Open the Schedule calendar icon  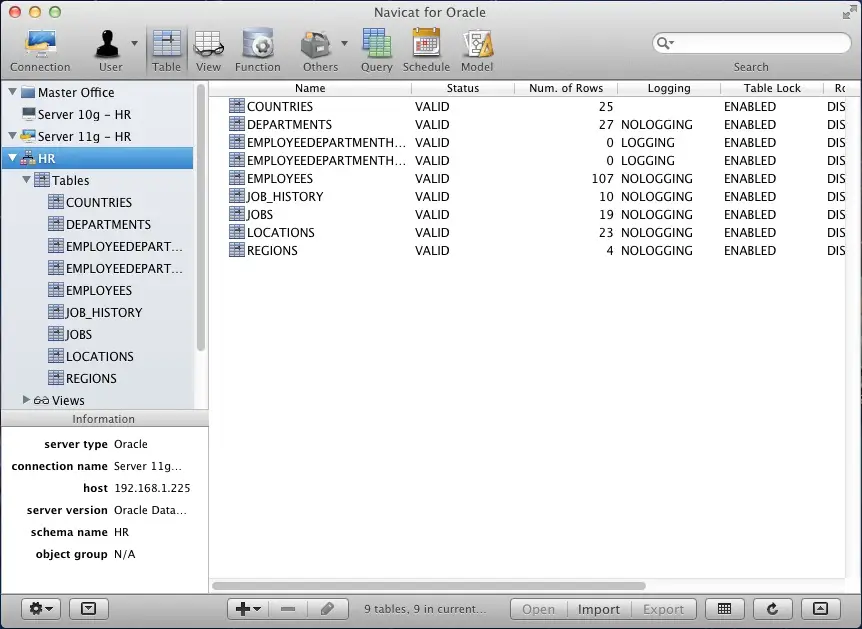[426, 51]
